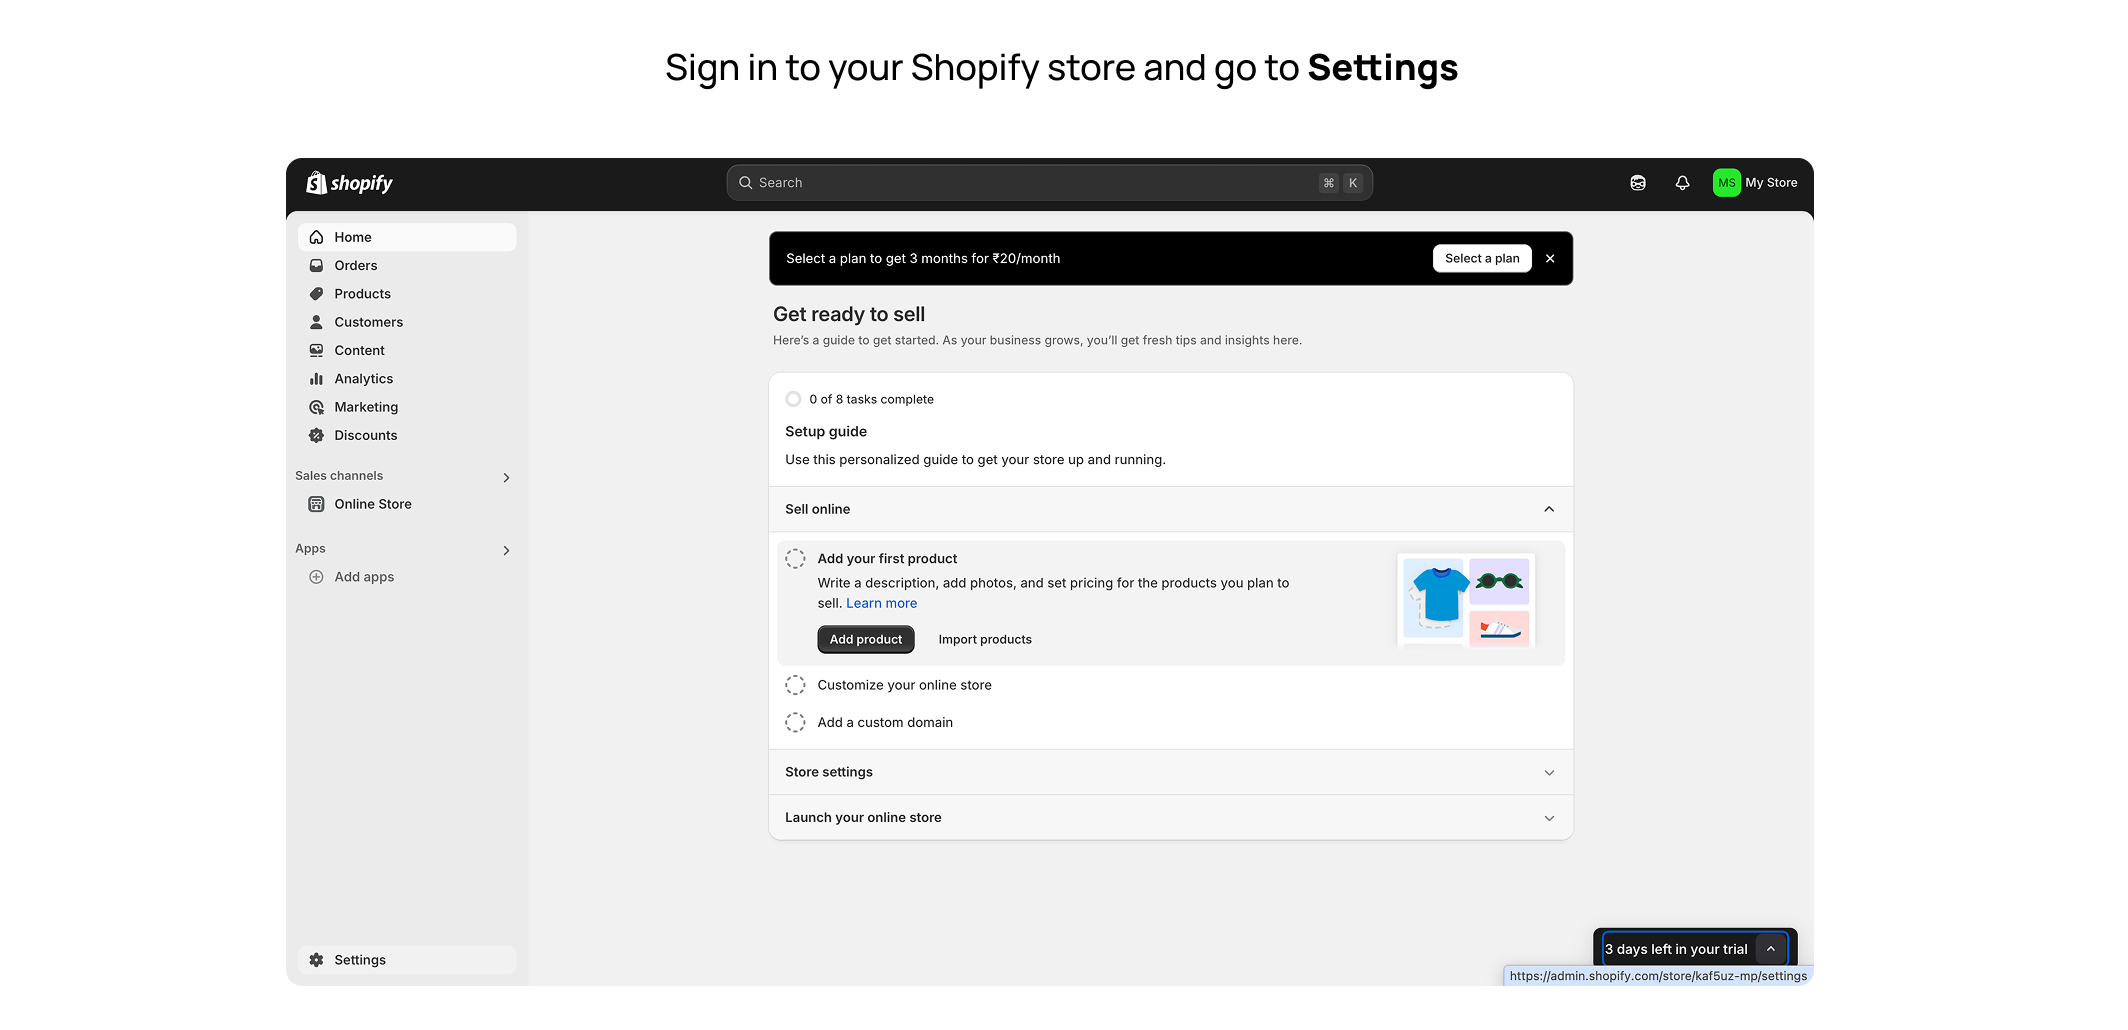
Task: Dismiss the select-a-plan banner
Action: 1550,259
